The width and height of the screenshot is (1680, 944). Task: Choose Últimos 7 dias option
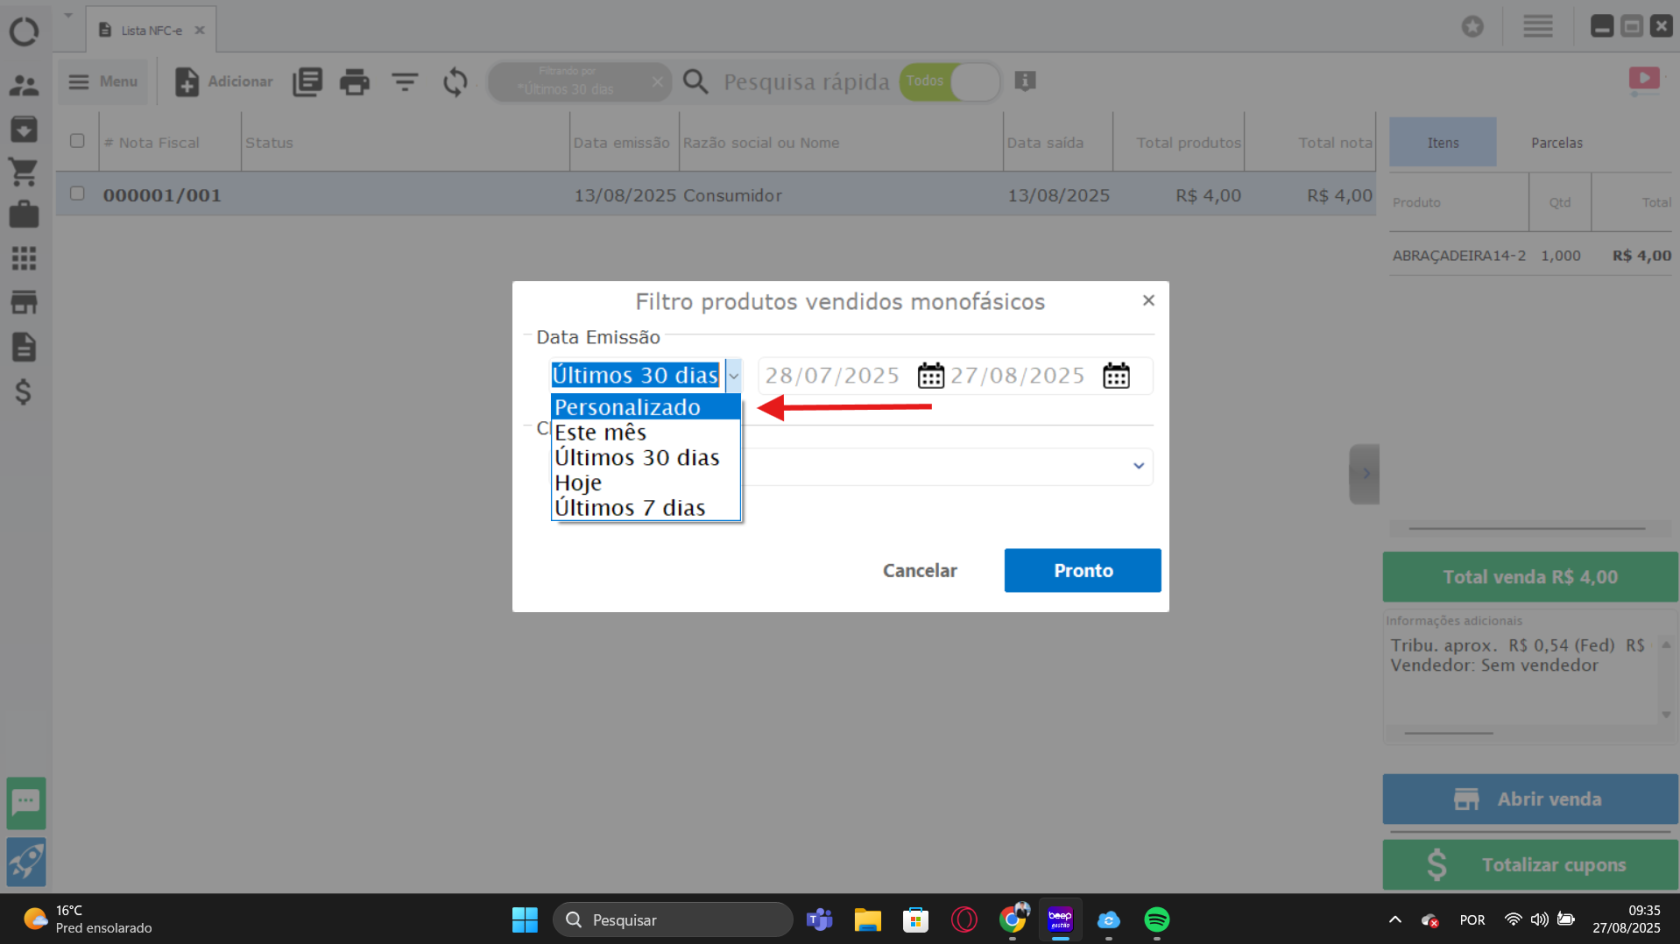coord(630,508)
